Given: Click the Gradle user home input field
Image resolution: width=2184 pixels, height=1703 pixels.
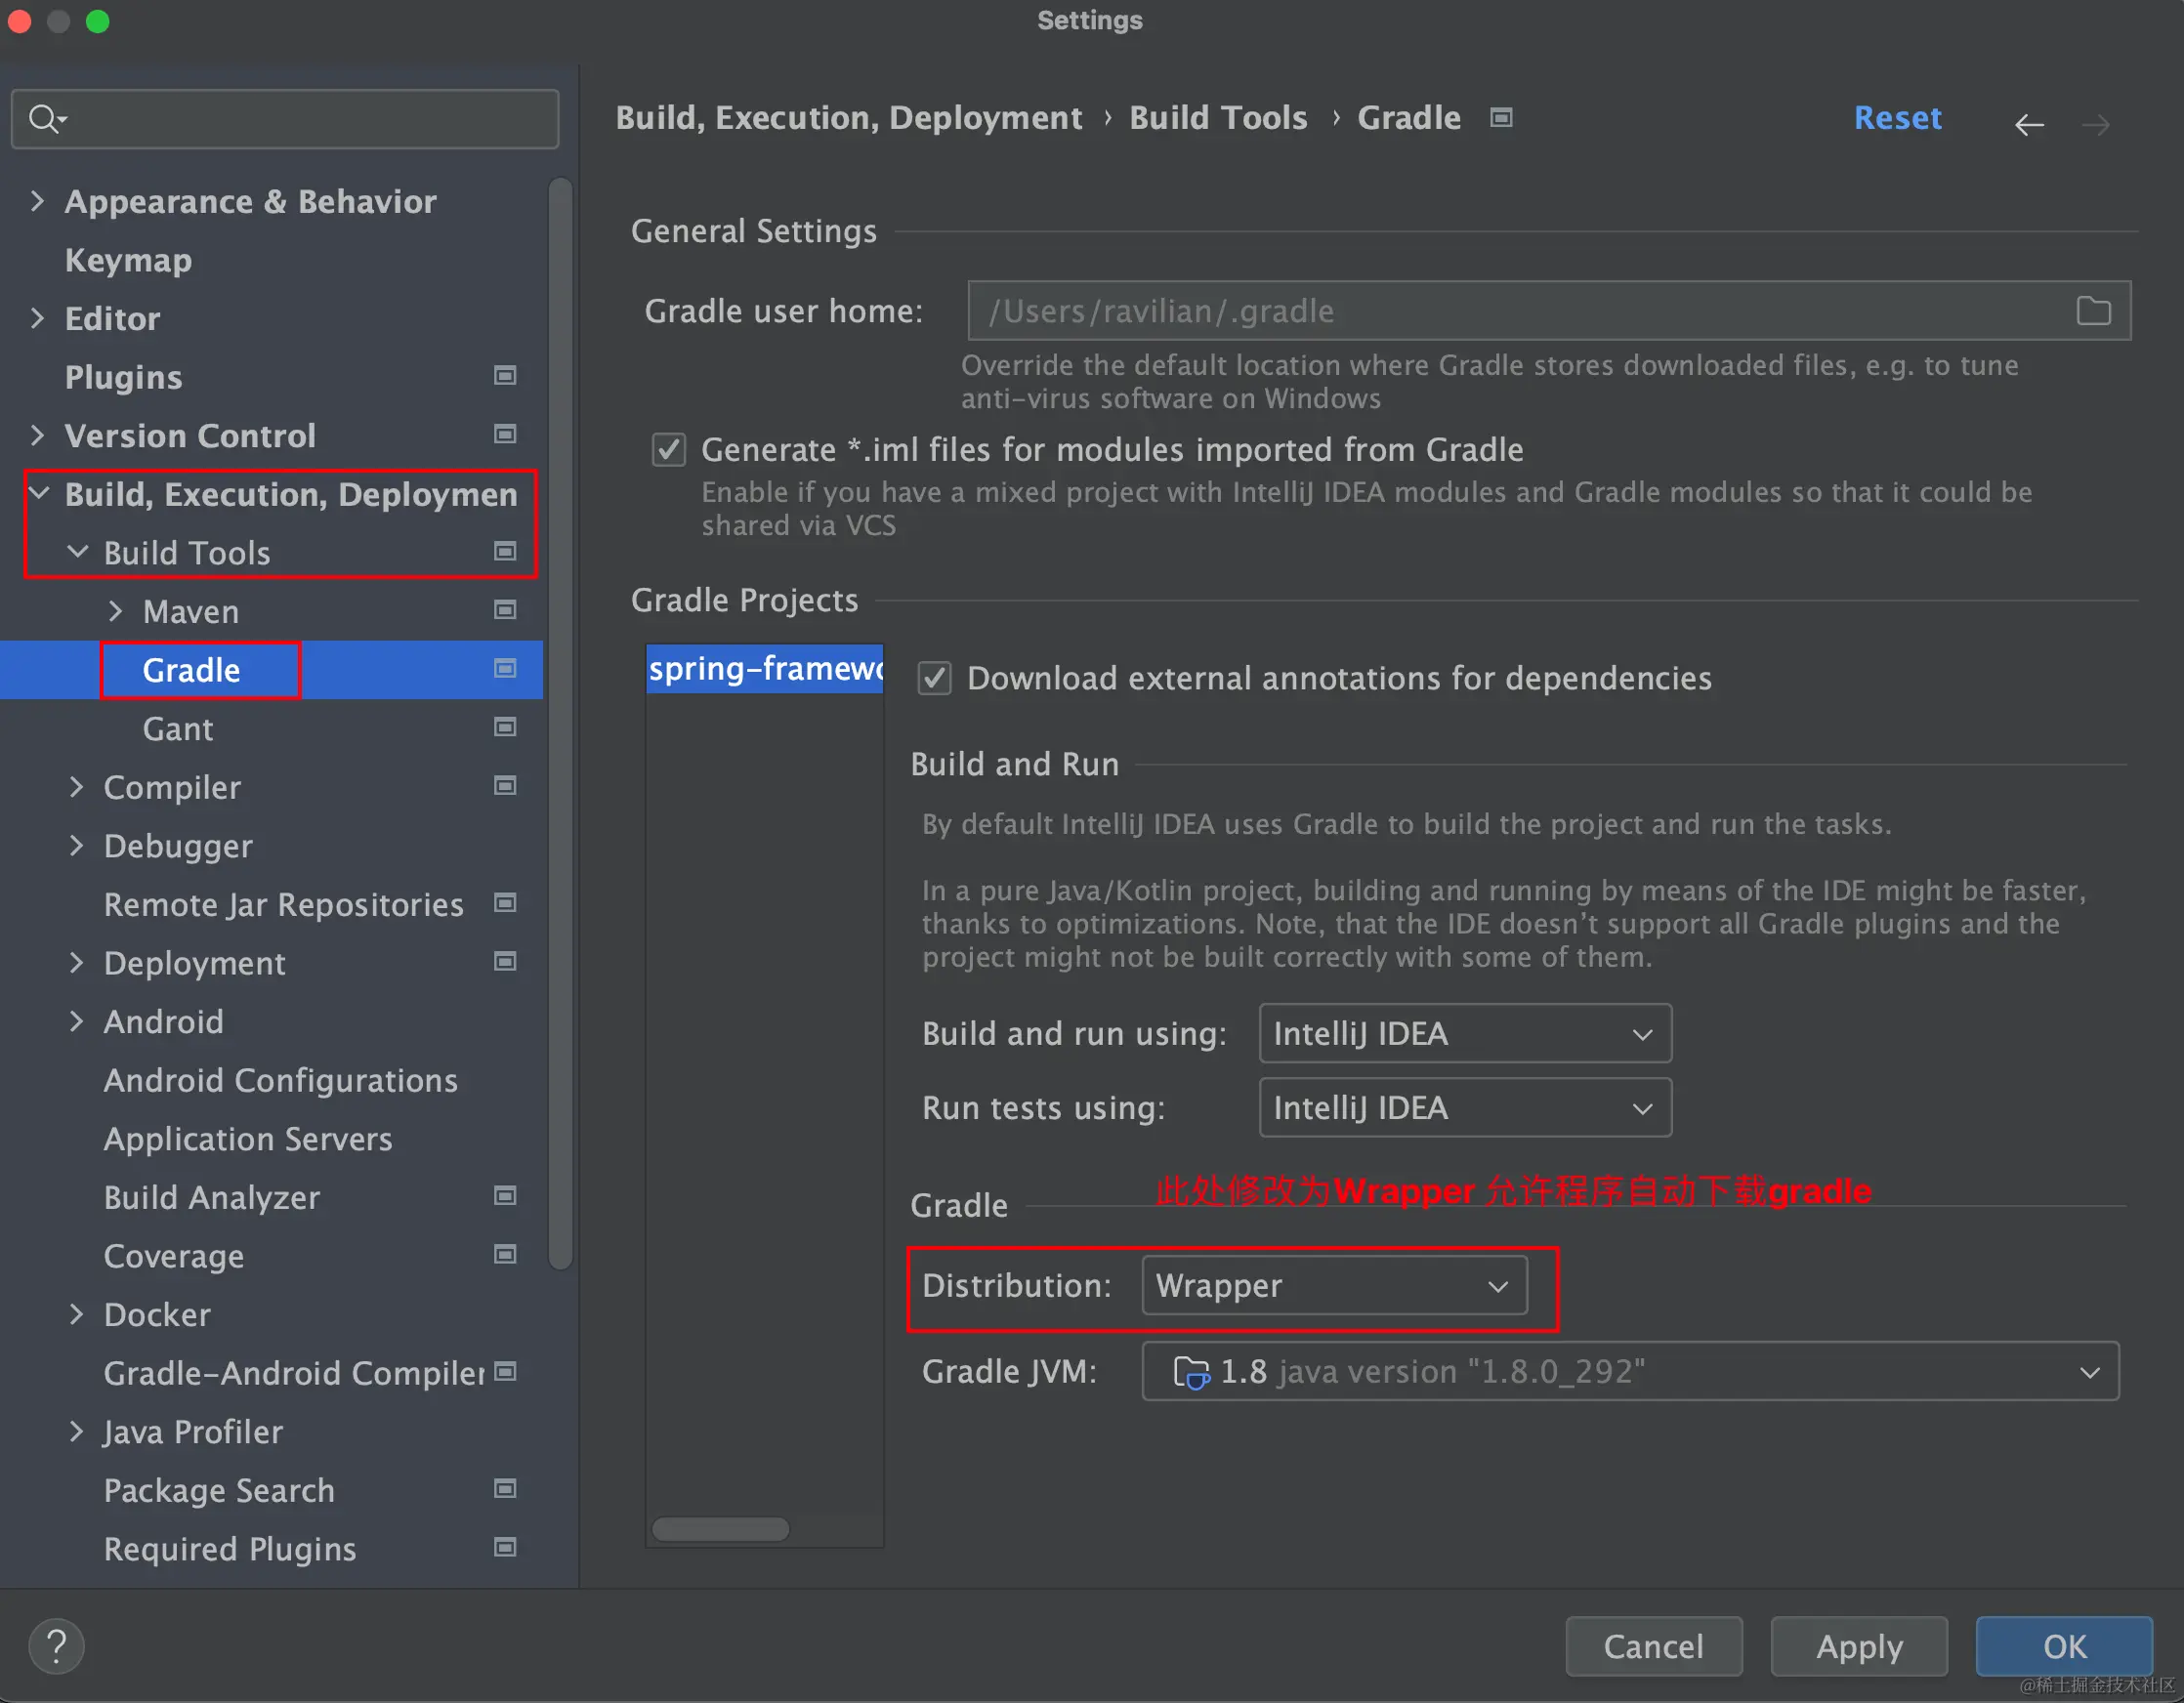Looking at the screenshot, I should [x=1500, y=311].
